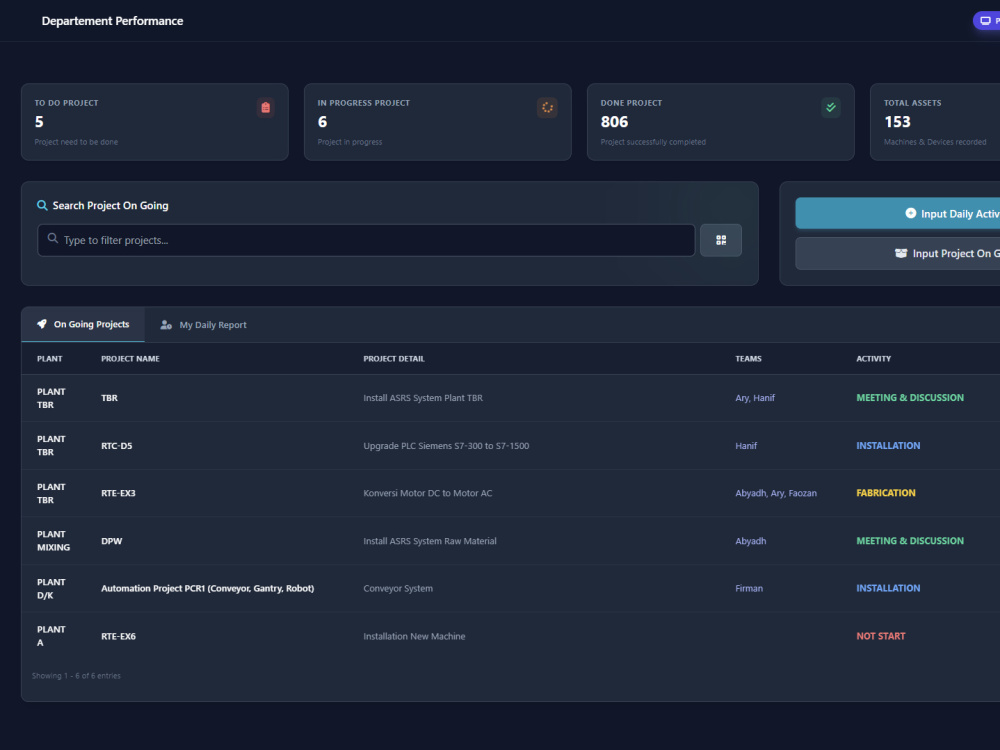This screenshot has width=1000, height=750.
Task: Click the 'Abyadh, Ary, Faozan' team cell
Action: 776,493
